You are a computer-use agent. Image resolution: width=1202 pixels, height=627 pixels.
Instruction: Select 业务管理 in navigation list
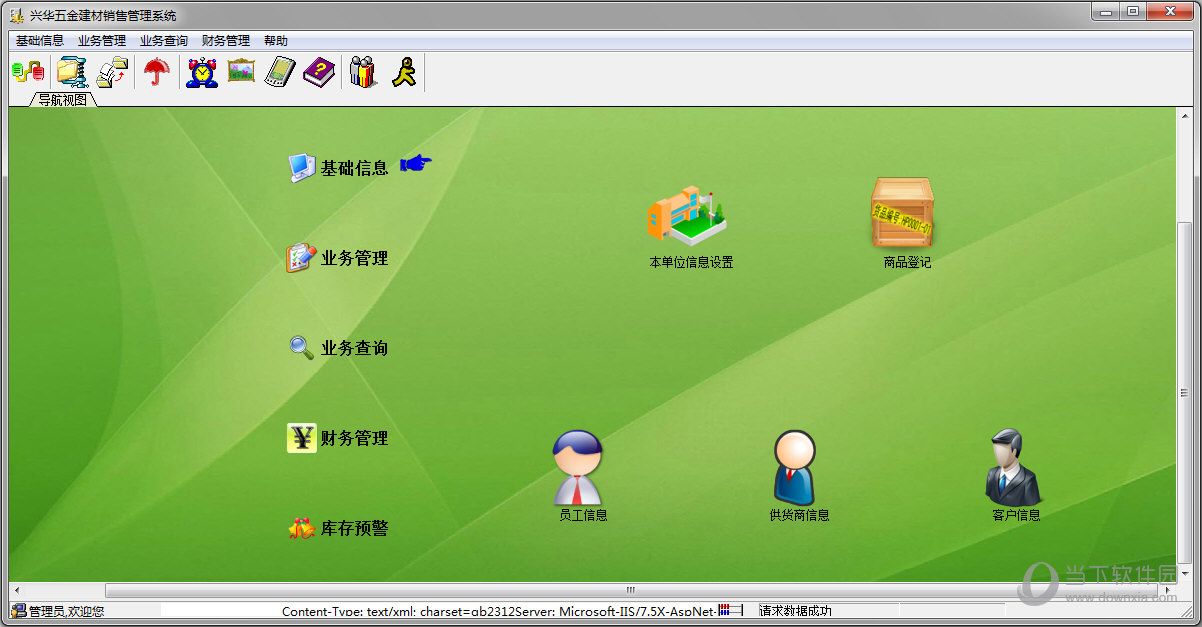[354, 258]
